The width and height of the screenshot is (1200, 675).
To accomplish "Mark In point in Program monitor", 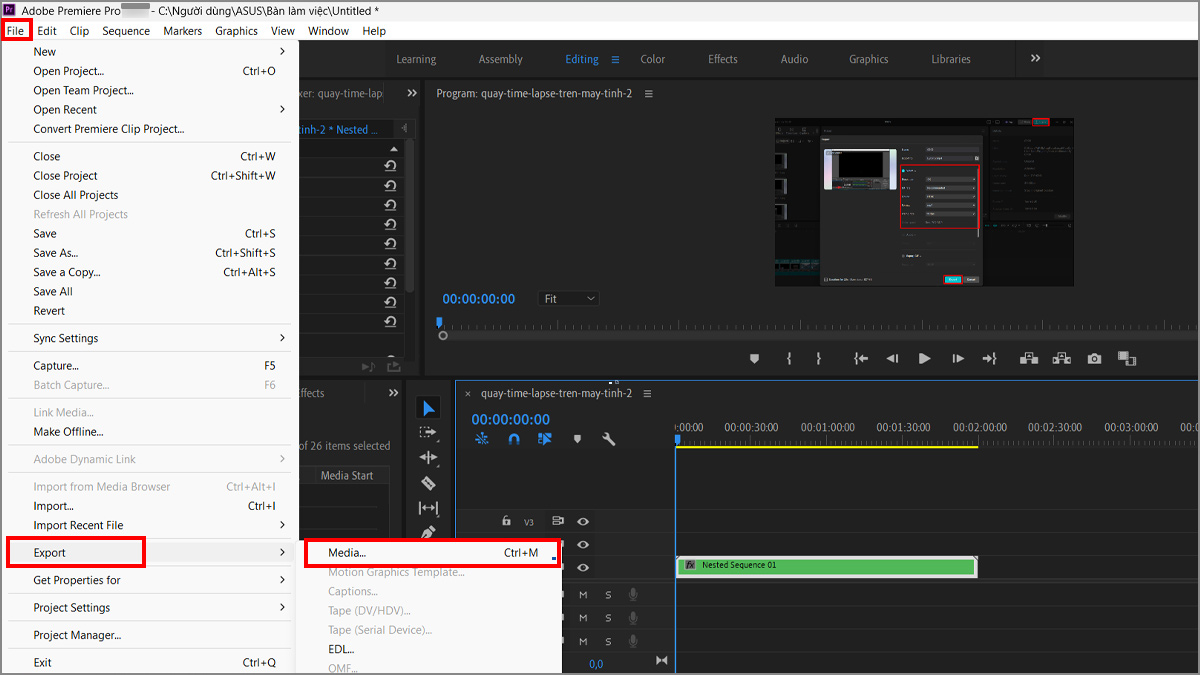I will click(x=789, y=358).
